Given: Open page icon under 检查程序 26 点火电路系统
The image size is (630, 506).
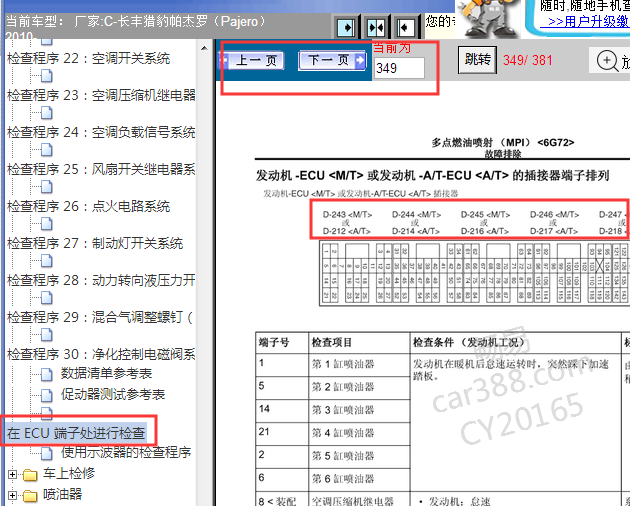Looking at the screenshot, I should (x=47, y=224).
